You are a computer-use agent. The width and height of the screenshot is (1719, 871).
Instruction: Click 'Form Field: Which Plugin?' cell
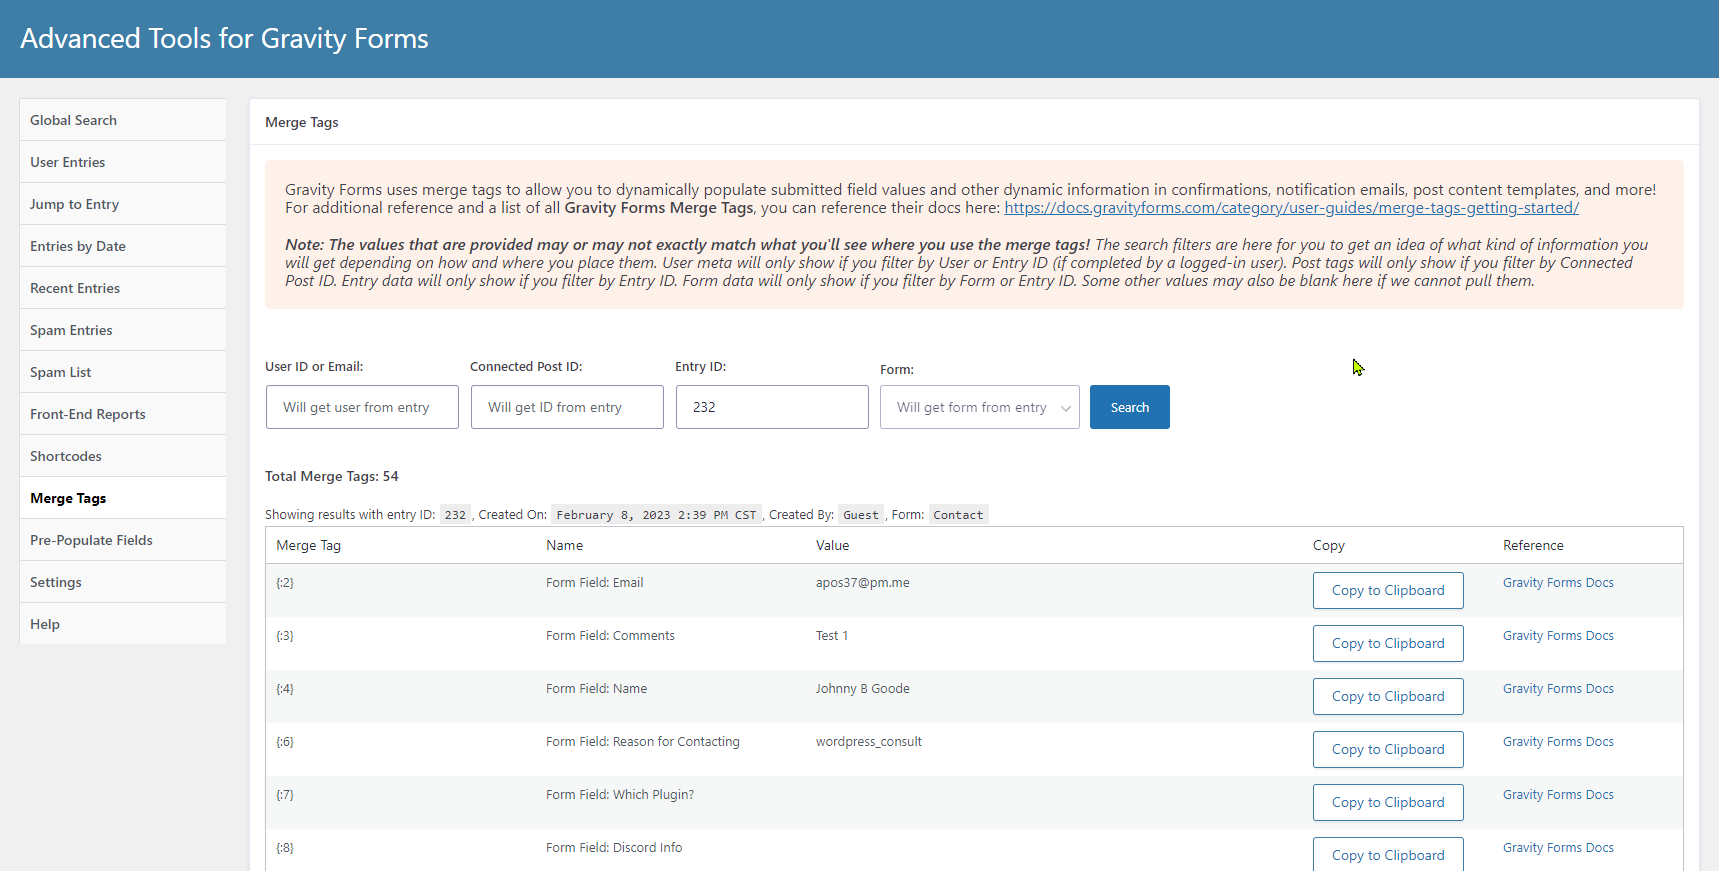click(620, 795)
